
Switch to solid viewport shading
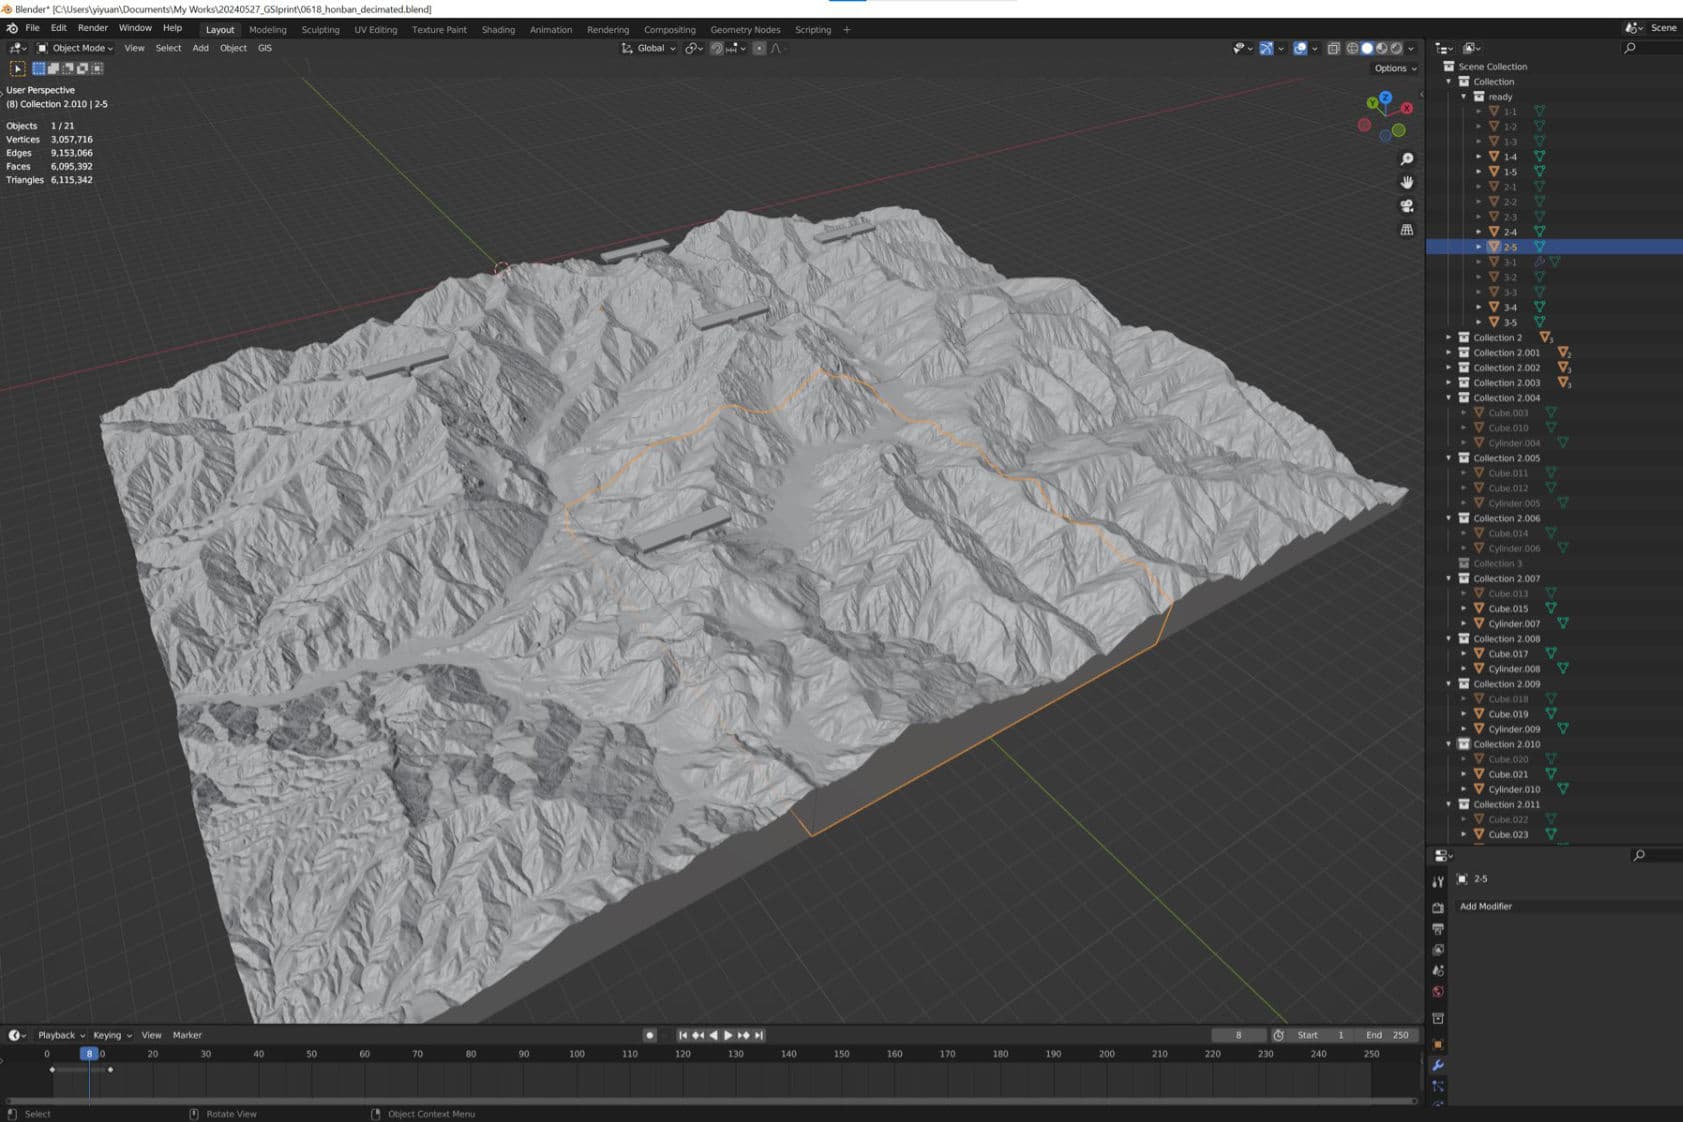click(x=1367, y=48)
